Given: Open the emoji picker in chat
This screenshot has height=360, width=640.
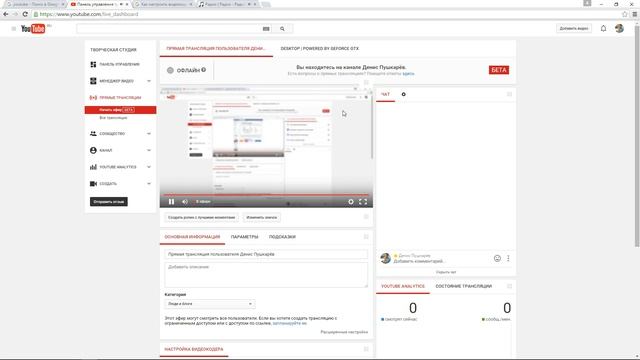Looking at the screenshot, I should click(x=497, y=258).
